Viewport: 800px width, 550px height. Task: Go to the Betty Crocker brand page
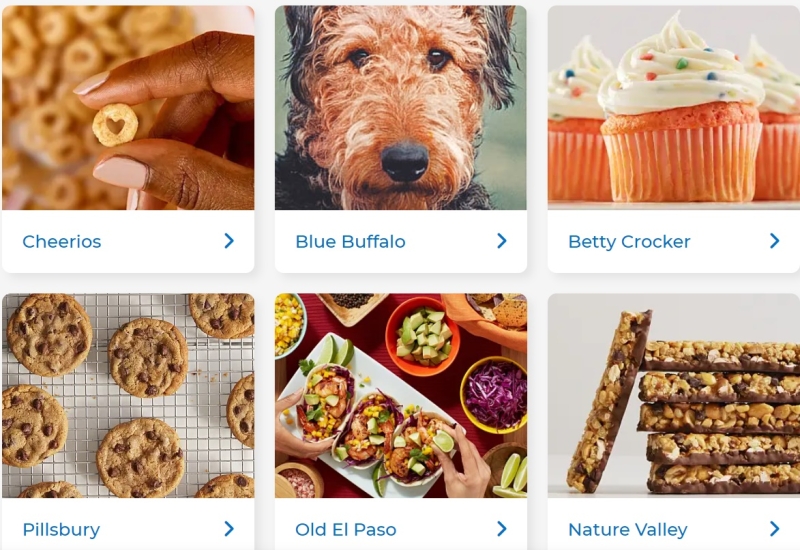(629, 241)
